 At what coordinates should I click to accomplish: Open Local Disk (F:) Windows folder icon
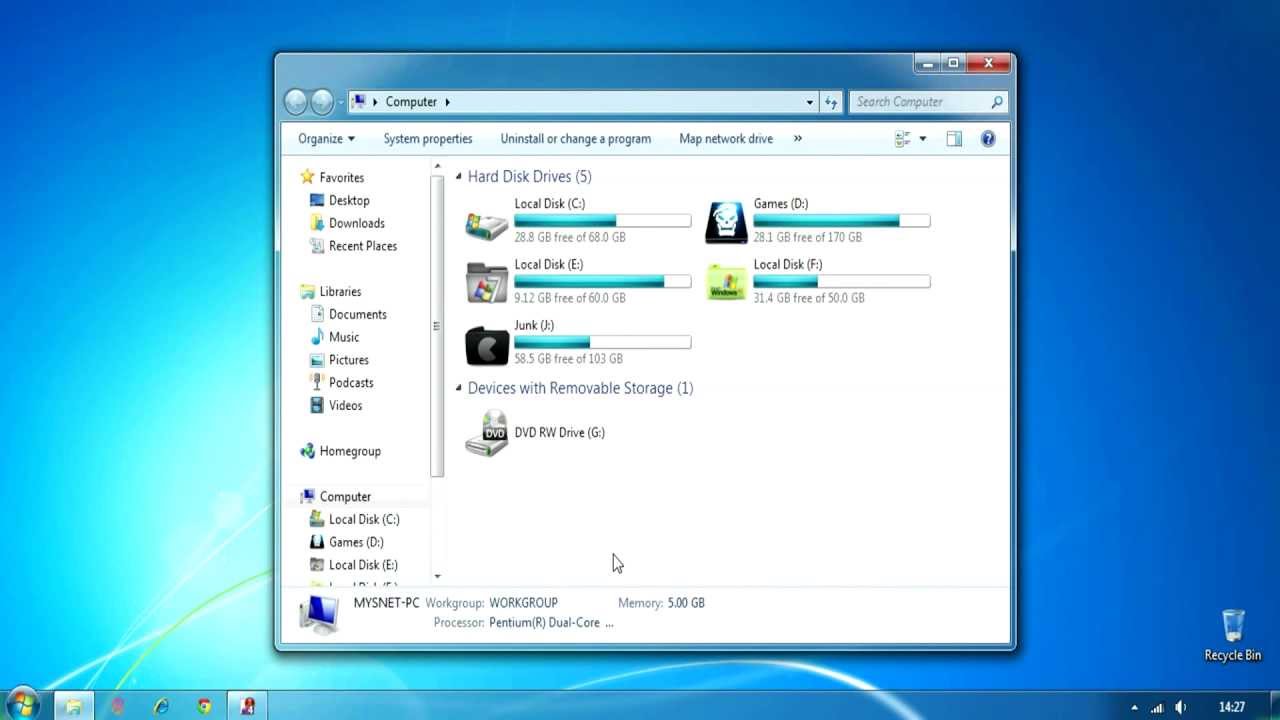point(726,283)
